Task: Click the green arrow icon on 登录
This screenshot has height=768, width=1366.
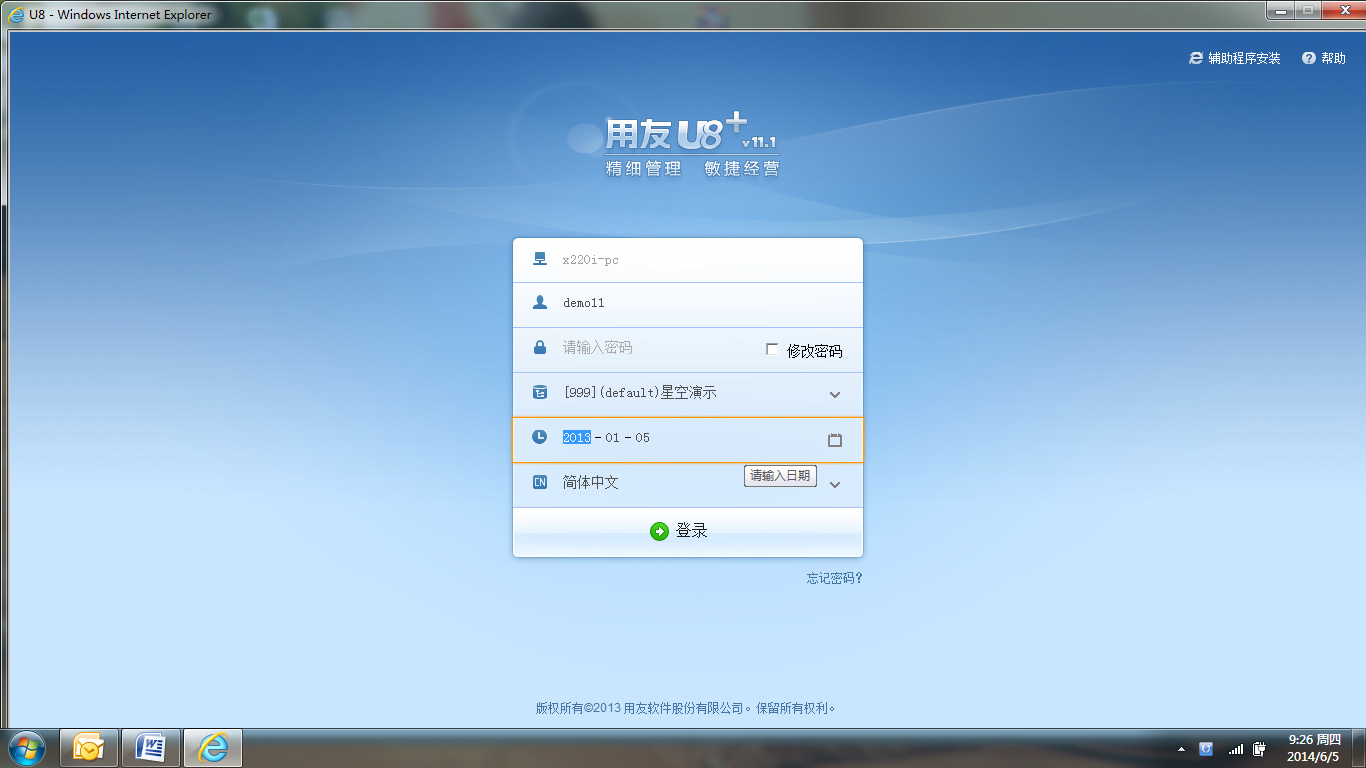Action: tap(659, 531)
